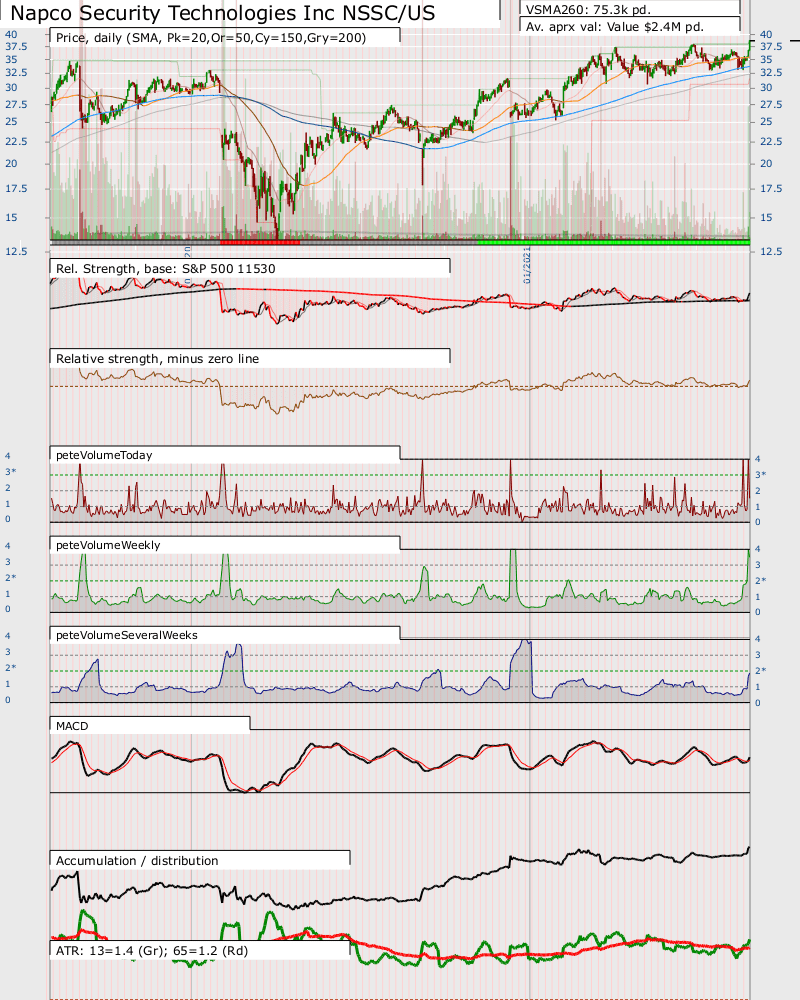The height and width of the screenshot is (1000, 800).
Task: Select the Price, daily SMA panel label
Action: click(211, 38)
